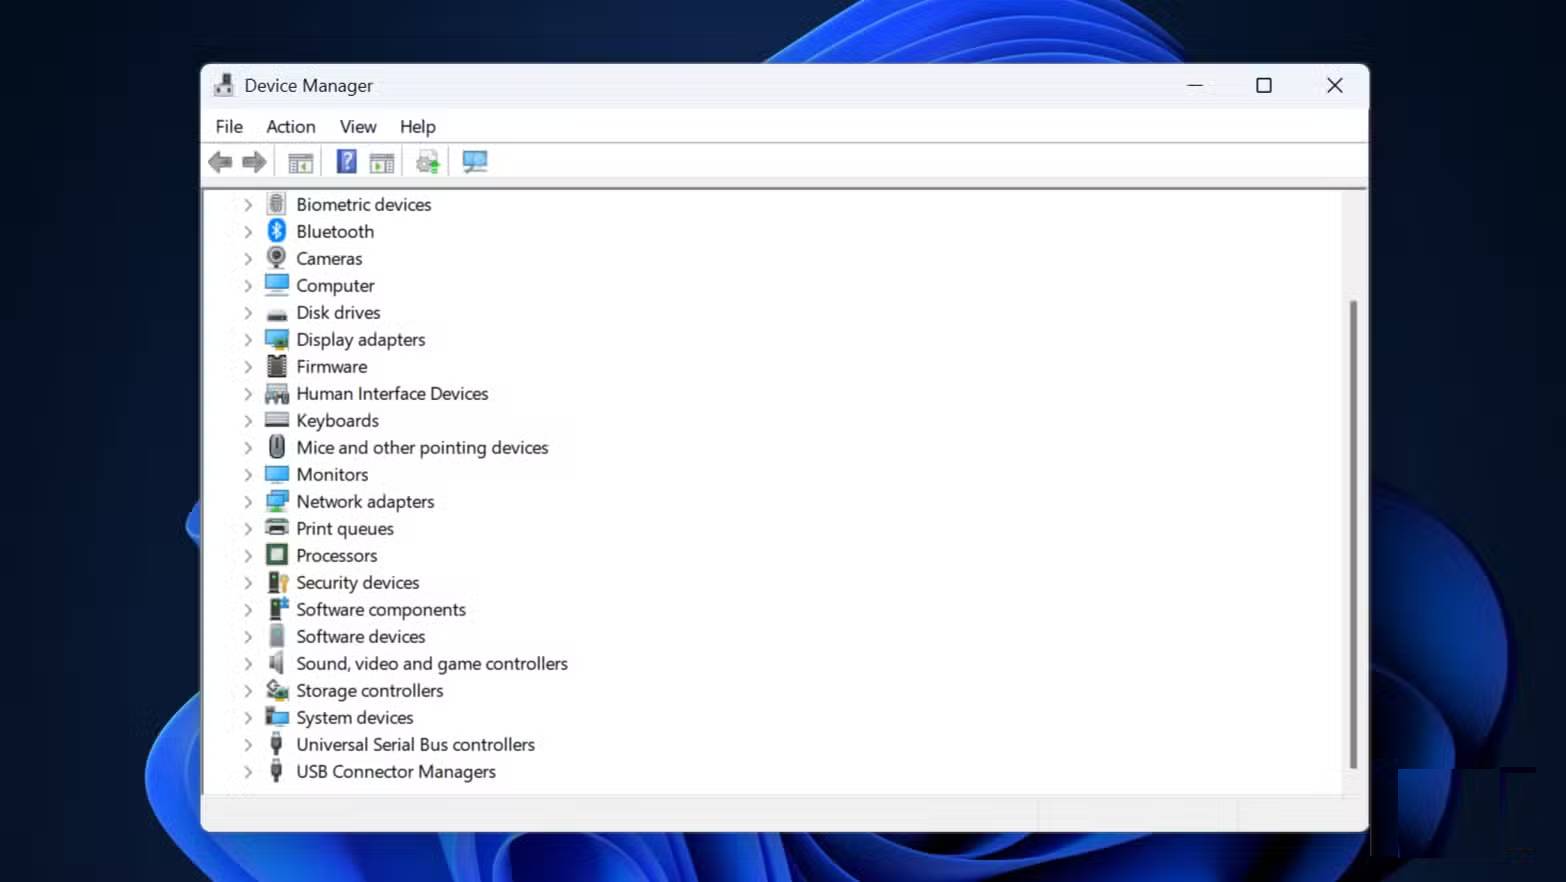Click the Firmware chip icon
This screenshot has height=882, width=1566.
277,367
